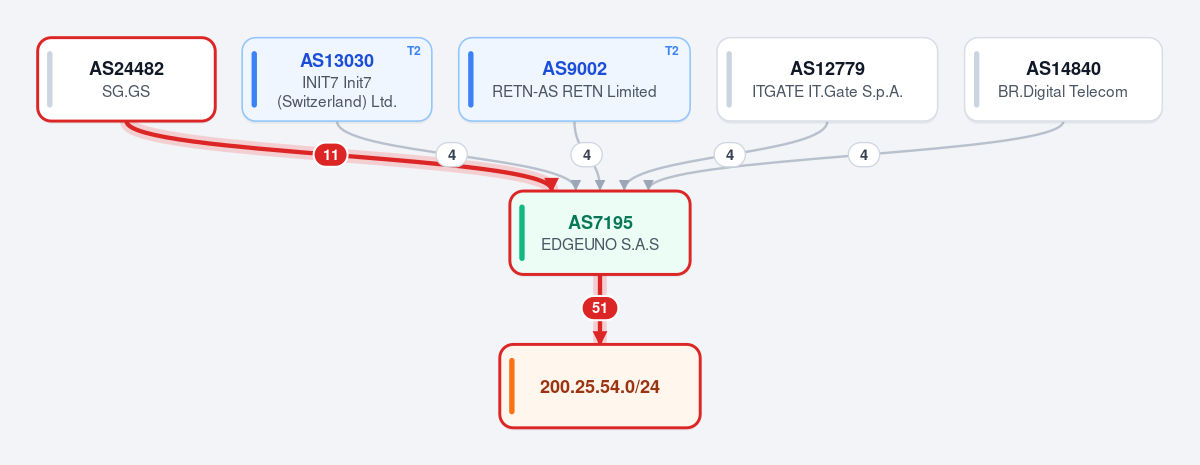1200x465 pixels.
Task: Select the AS7195 EDGEUNO S.A.S node
Action: [x=600, y=232]
